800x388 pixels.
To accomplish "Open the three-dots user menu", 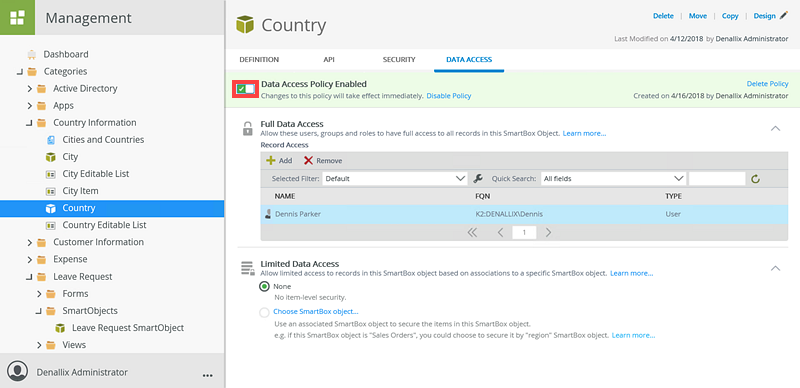I will tap(207, 375).
